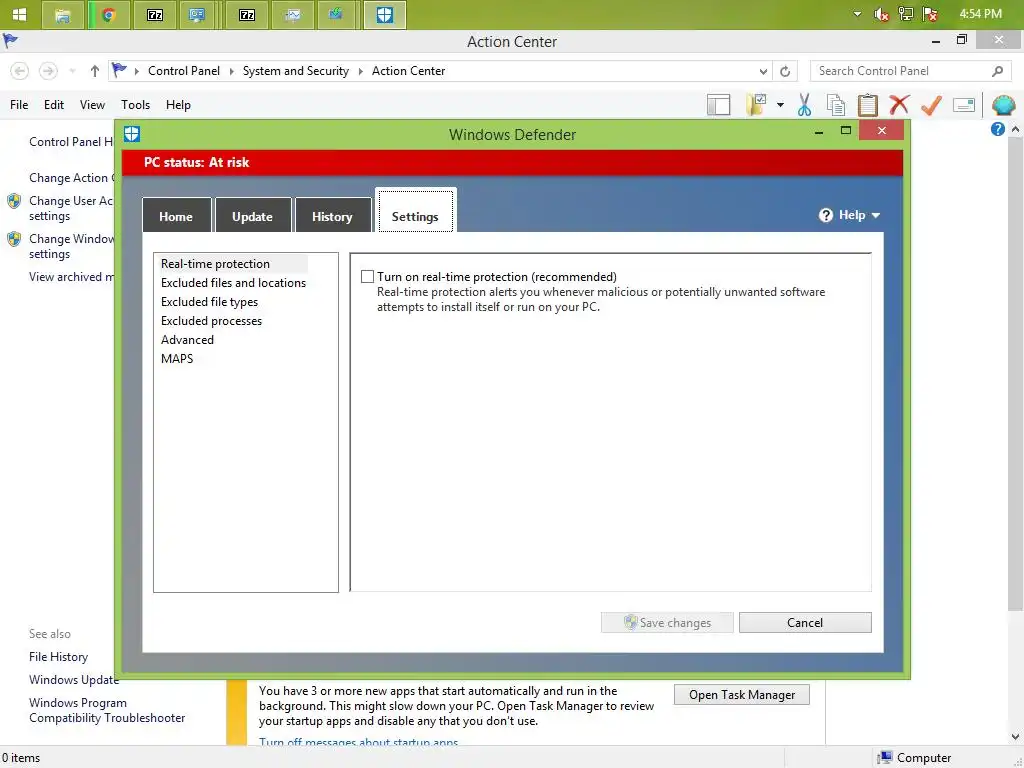Click the Open Task Manager button
This screenshot has height=768, width=1024.
(742, 695)
